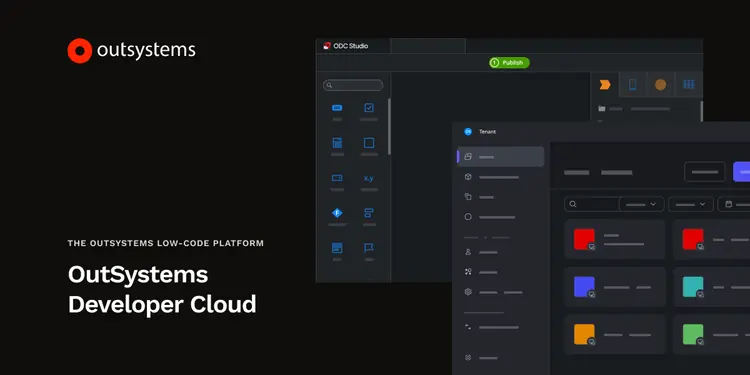Pick the Button widget icon in toolbox
The width and height of the screenshot is (750, 375).
[x=337, y=108]
